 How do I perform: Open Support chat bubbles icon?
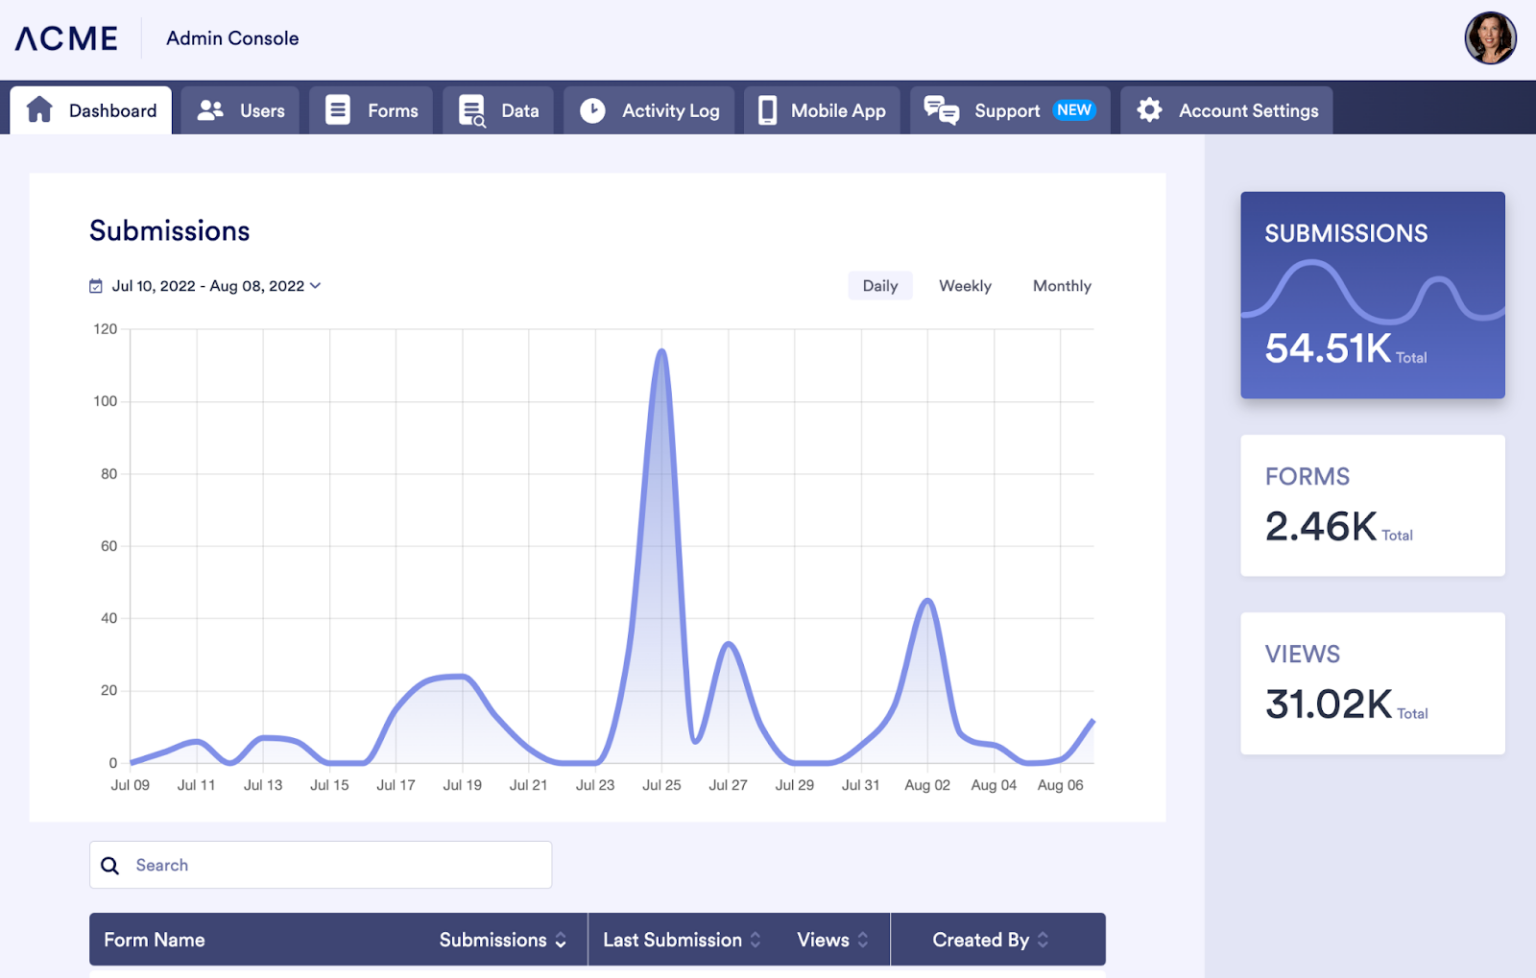coord(941,110)
